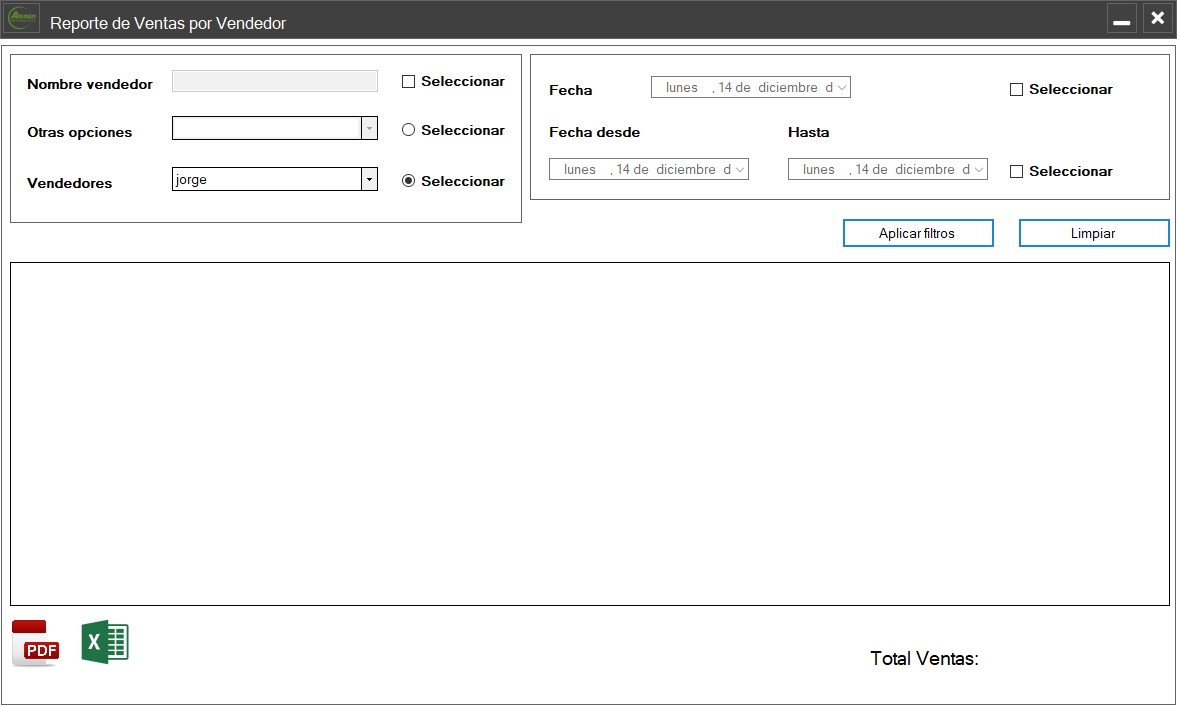The image size is (1177, 706).
Task: Close the Reporte de Ventas window
Action: 1157,19
